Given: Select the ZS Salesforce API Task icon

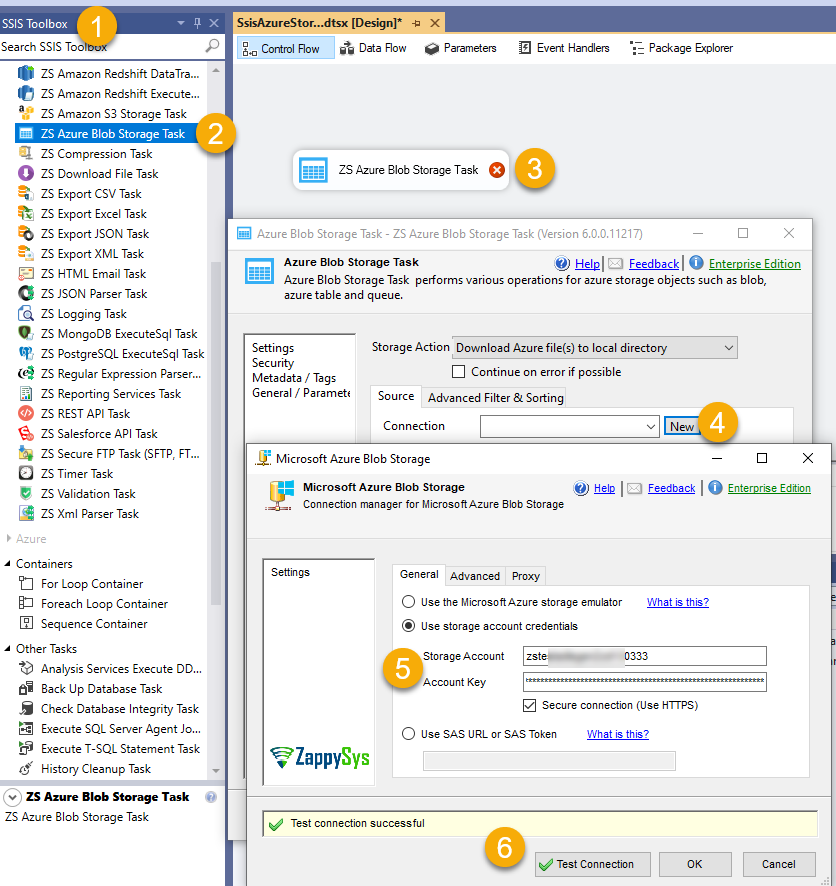Looking at the screenshot, I should coord(26,434).
